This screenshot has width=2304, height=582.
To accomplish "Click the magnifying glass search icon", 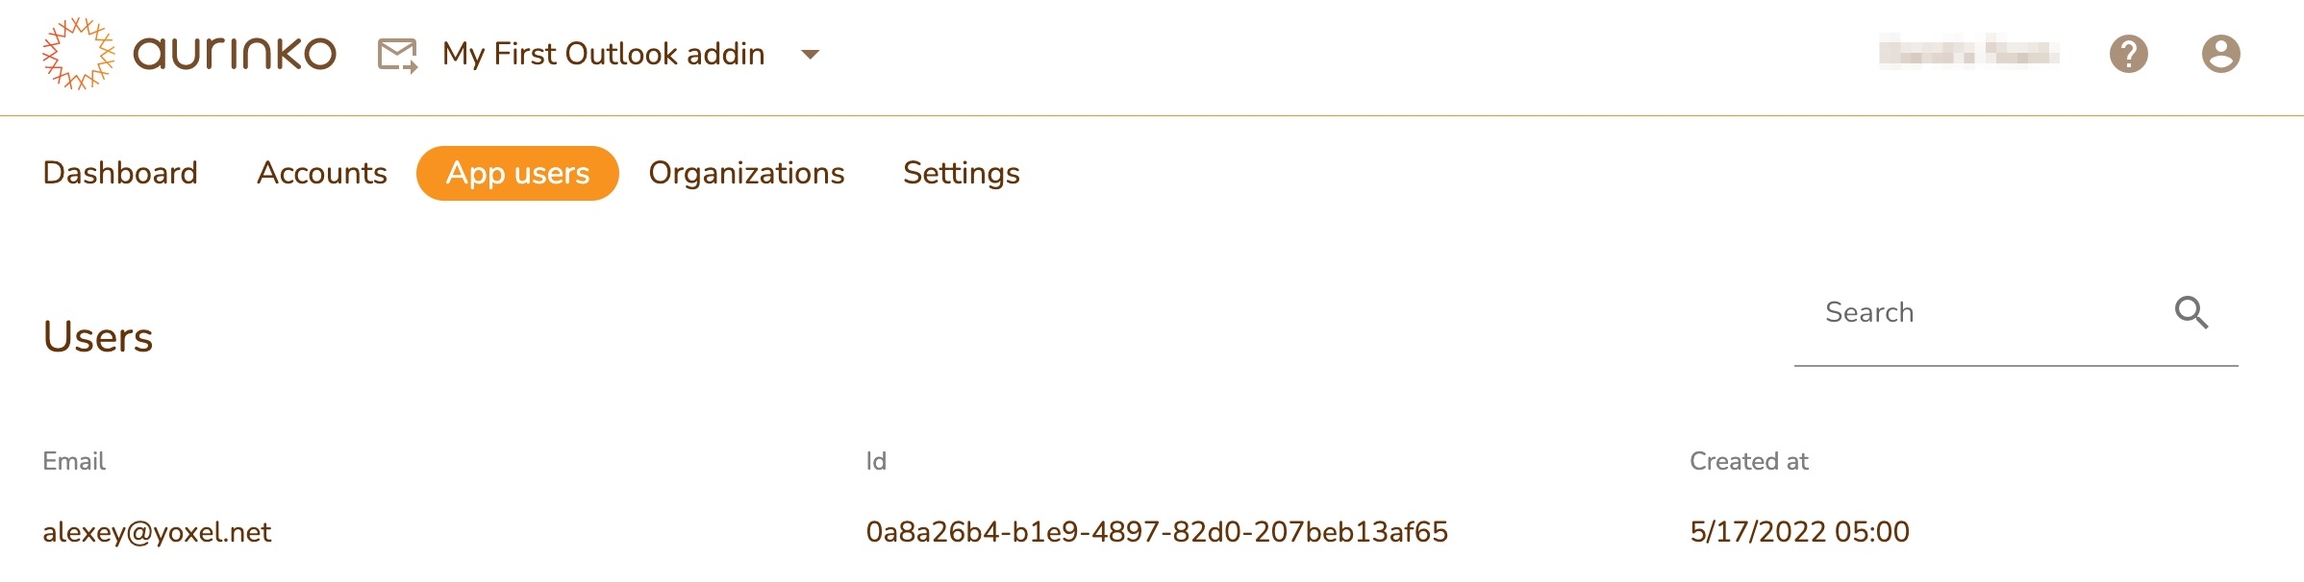I will (2191, 313).
